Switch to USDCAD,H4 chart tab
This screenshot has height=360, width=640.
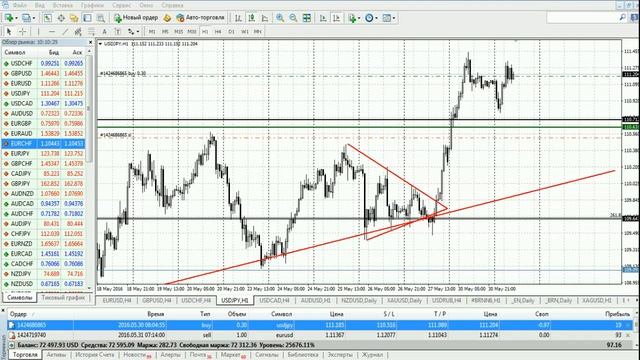274,300
